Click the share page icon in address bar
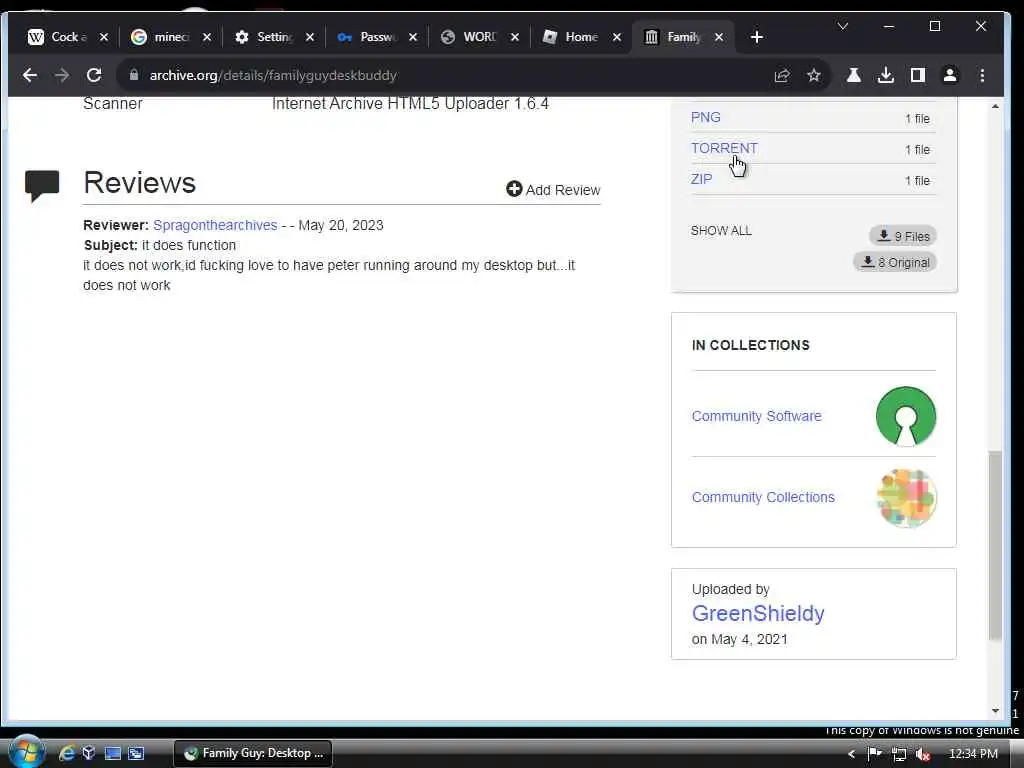1024x768 pixels. pyautogui.click(x=782, y=76)
